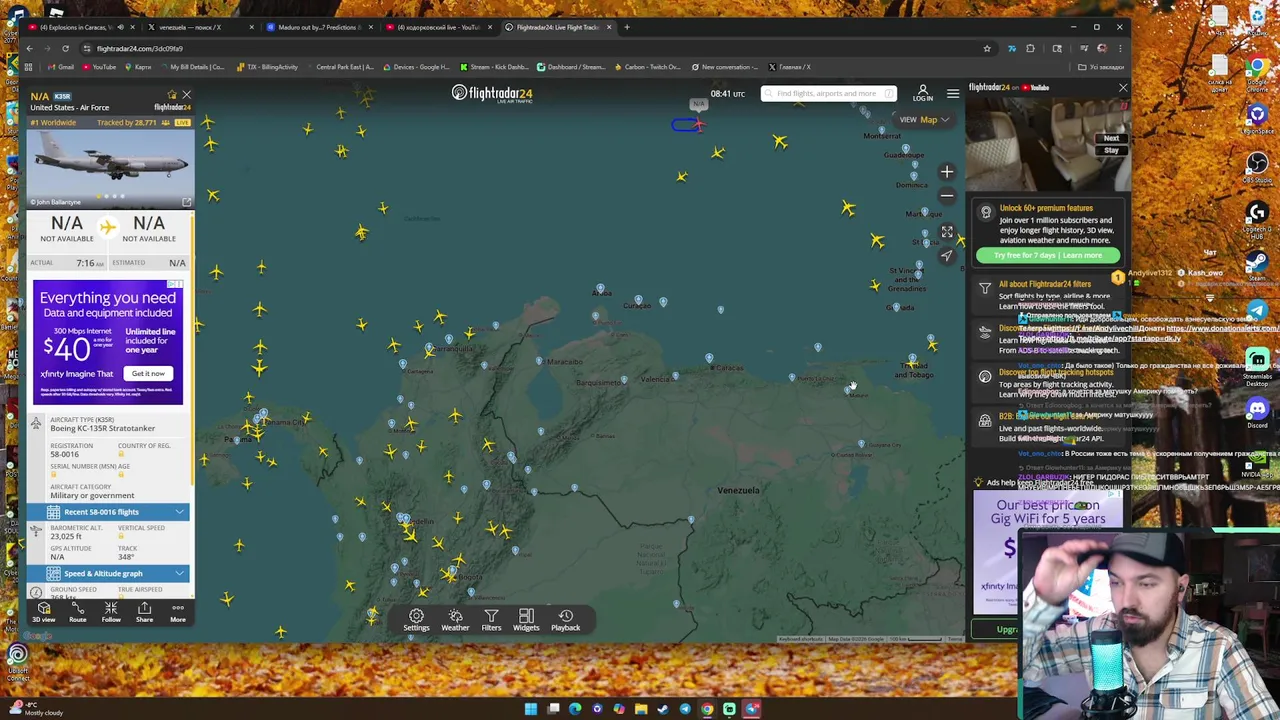Zoom out on the map with the minus button
Viewport: 1280px width, 720px height.
coord(947,196)
